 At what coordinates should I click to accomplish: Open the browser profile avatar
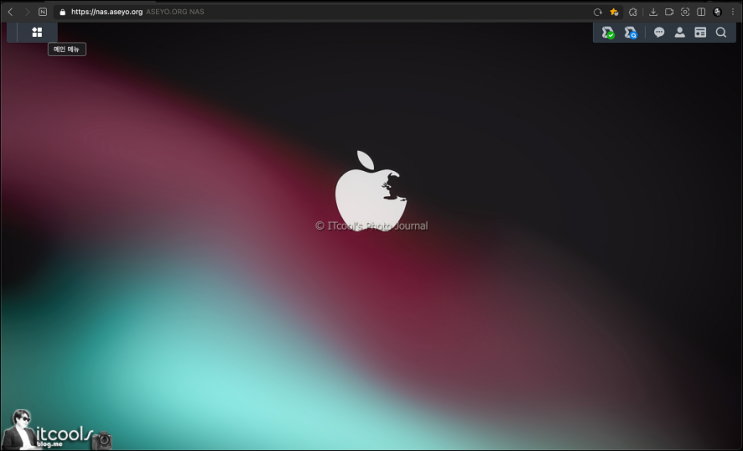[x=717, y=12]
